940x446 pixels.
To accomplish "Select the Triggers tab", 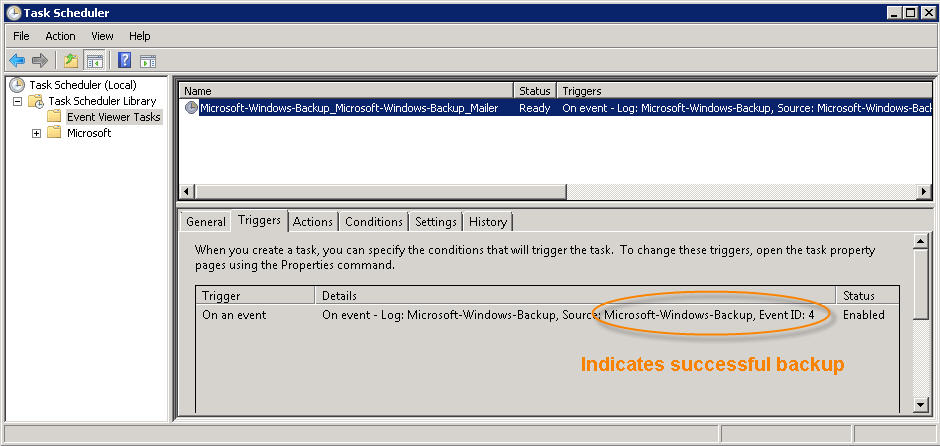I will click(260, 220).
